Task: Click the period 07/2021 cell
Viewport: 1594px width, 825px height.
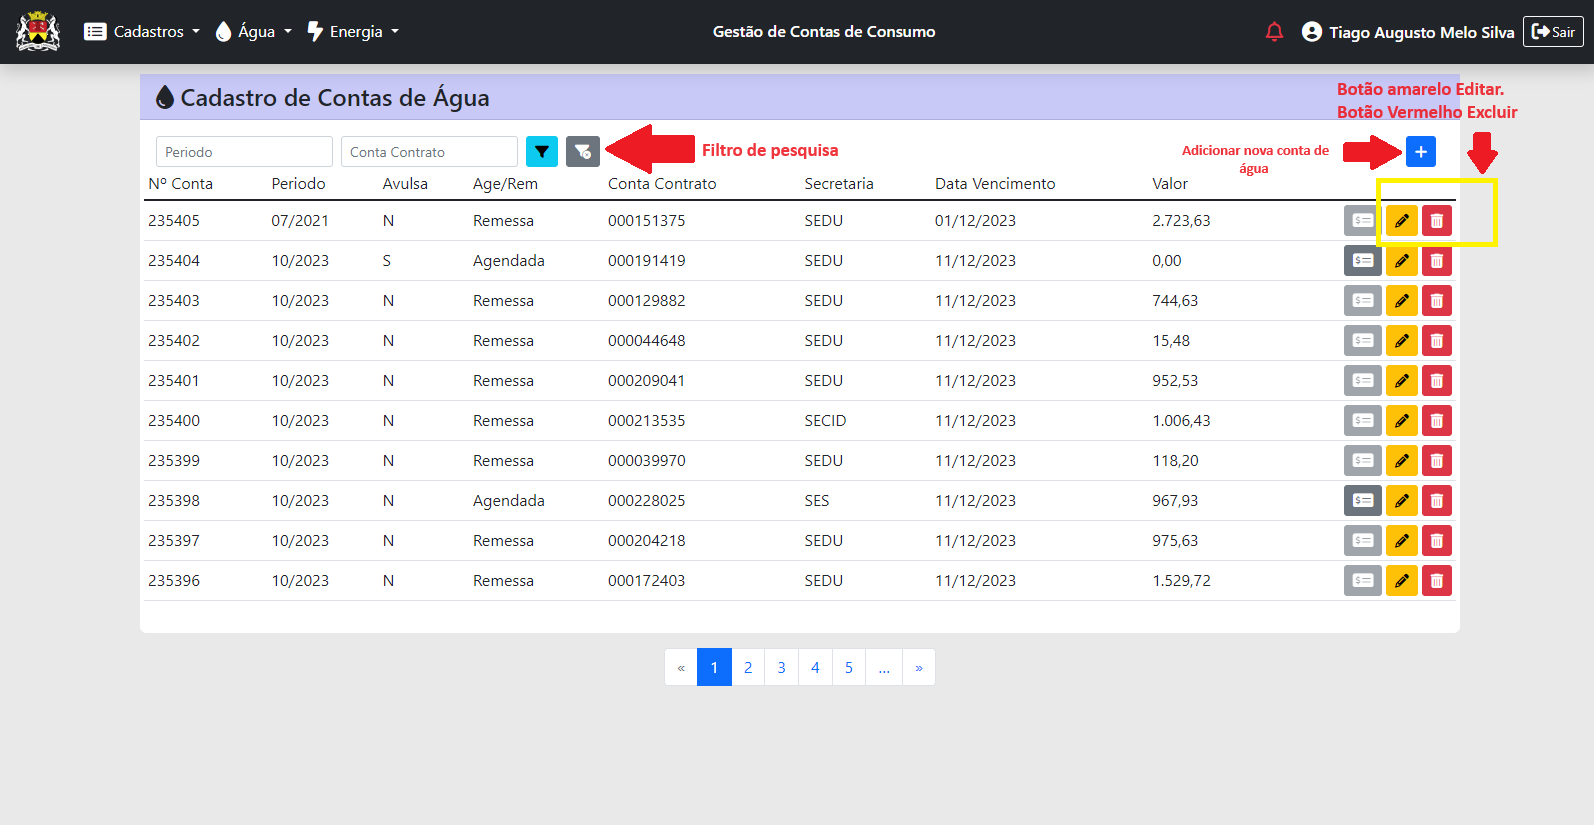Action: pyautogui.click(x=300, y=220)
